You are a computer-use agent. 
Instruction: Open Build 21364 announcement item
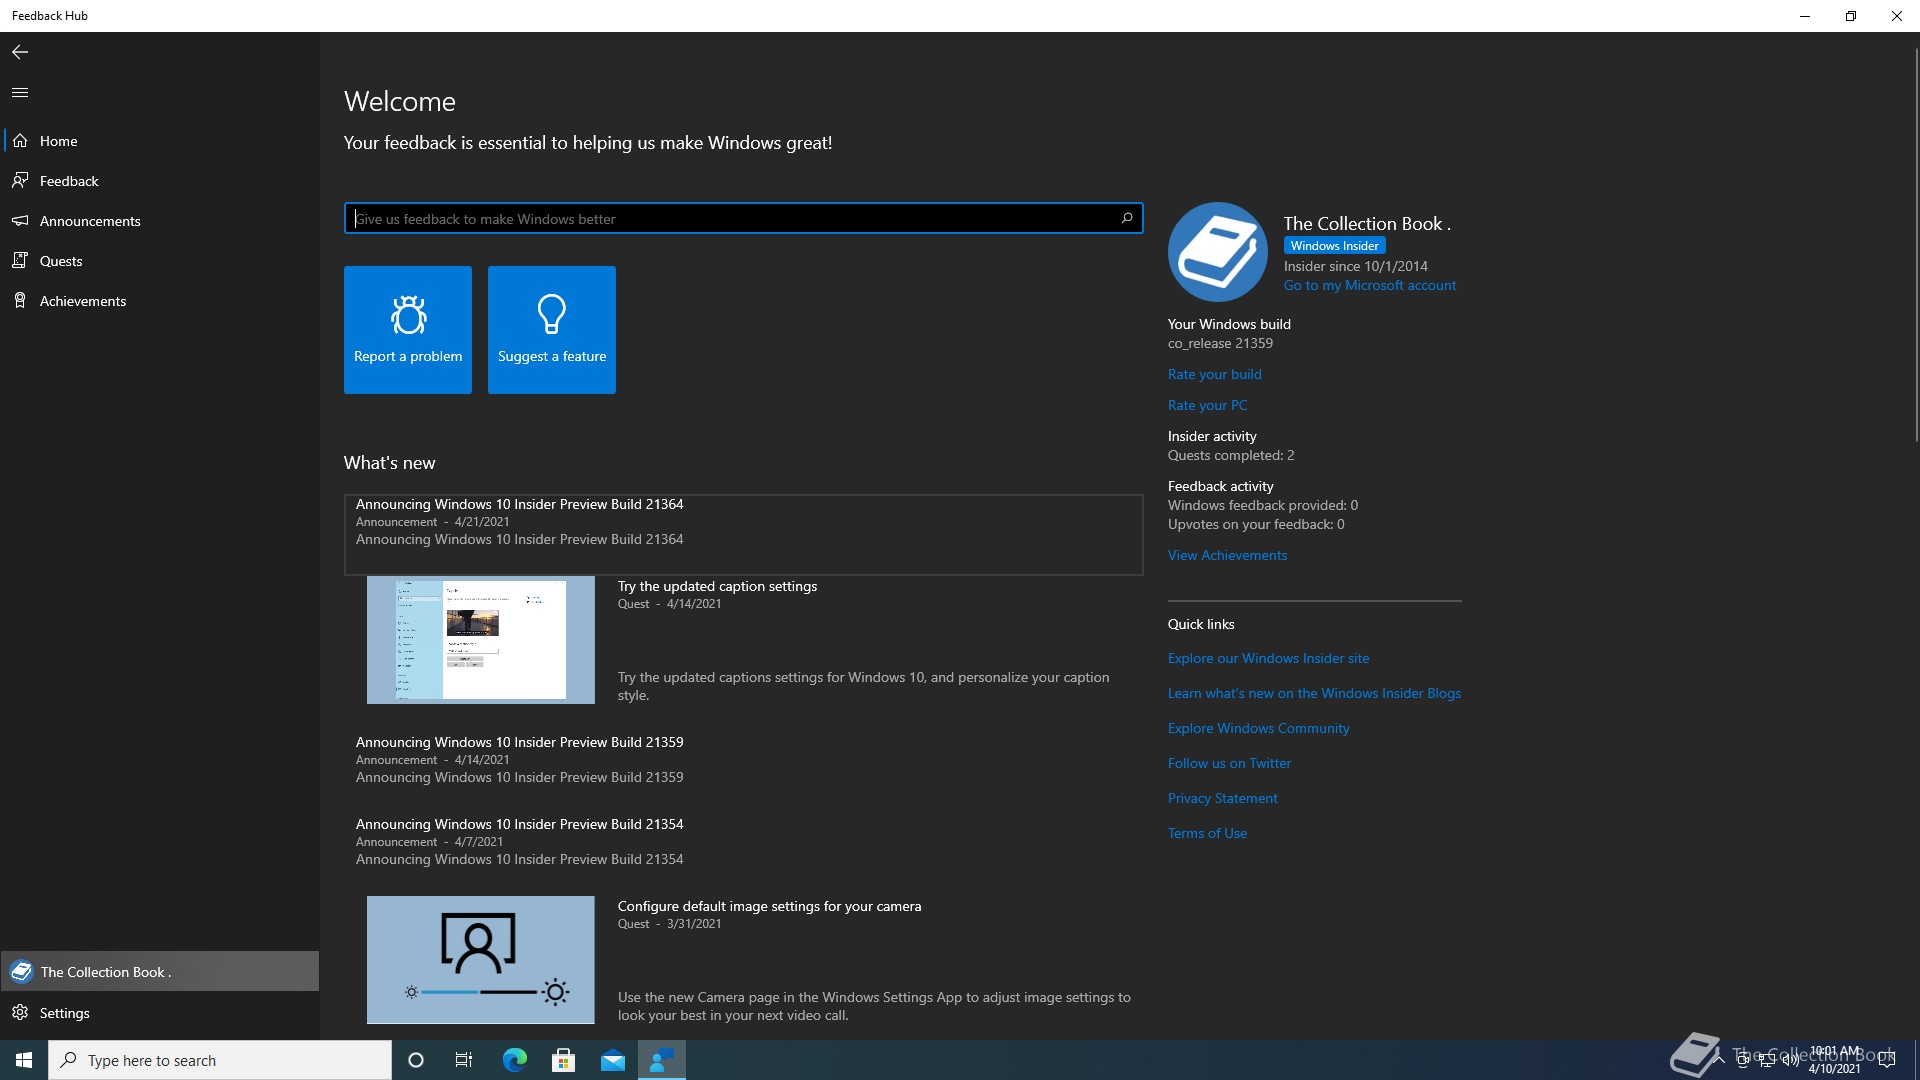click(x=743, y=534)
